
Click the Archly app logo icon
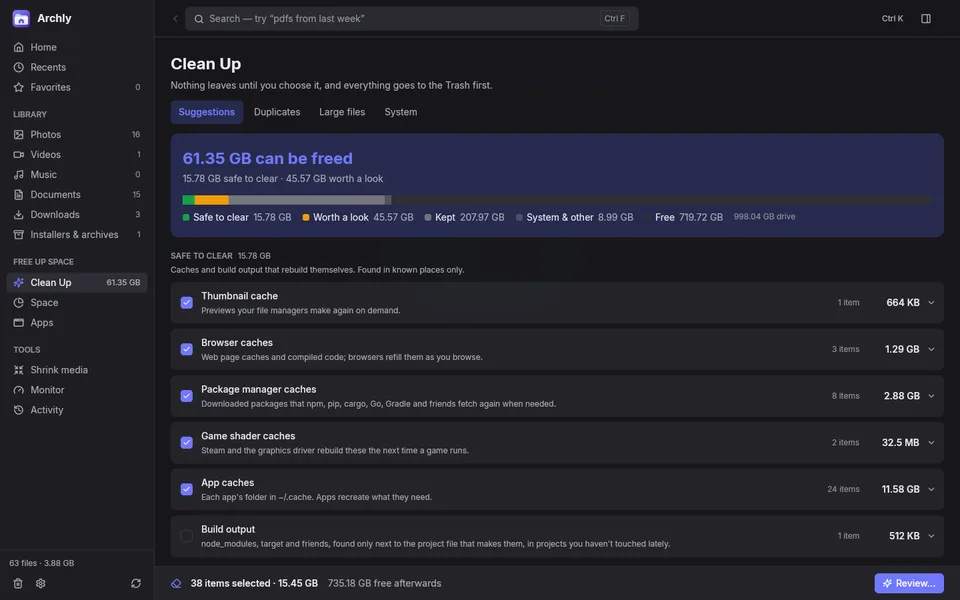tap(21, 18)
